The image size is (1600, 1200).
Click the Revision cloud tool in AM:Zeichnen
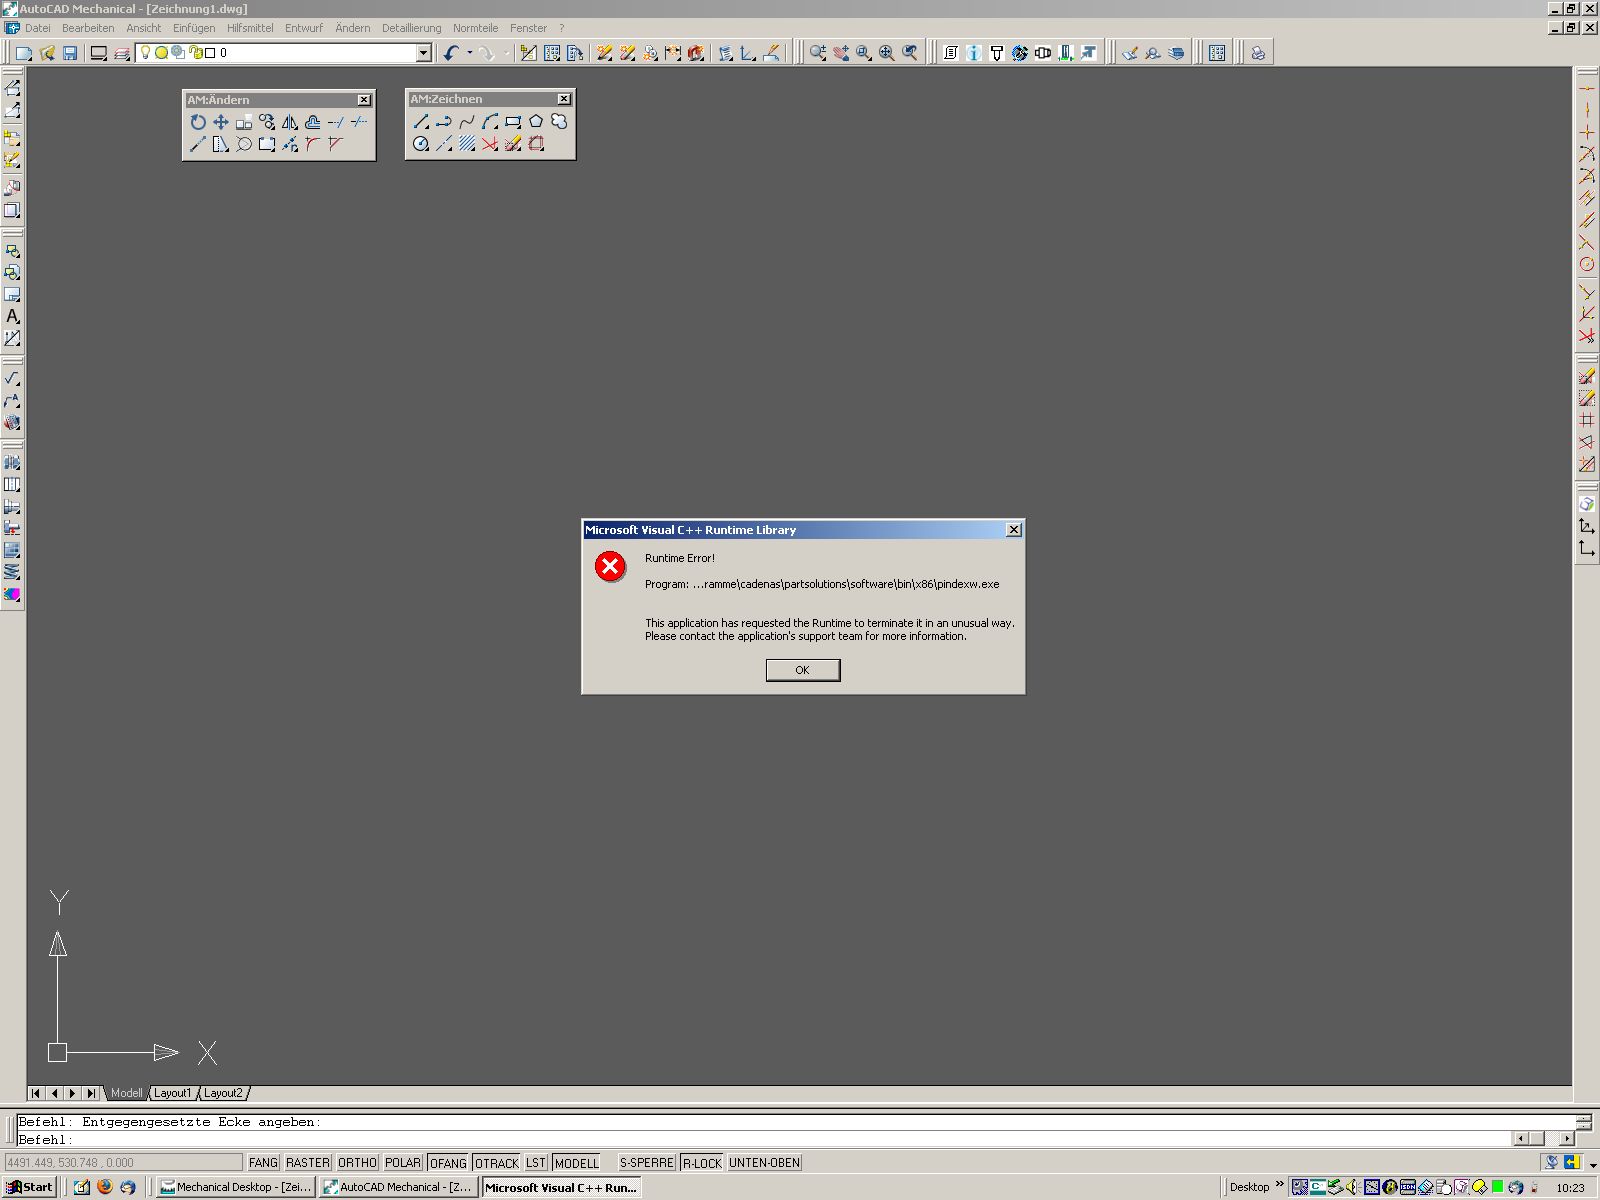pyautogui.click(x=559, y=122)
